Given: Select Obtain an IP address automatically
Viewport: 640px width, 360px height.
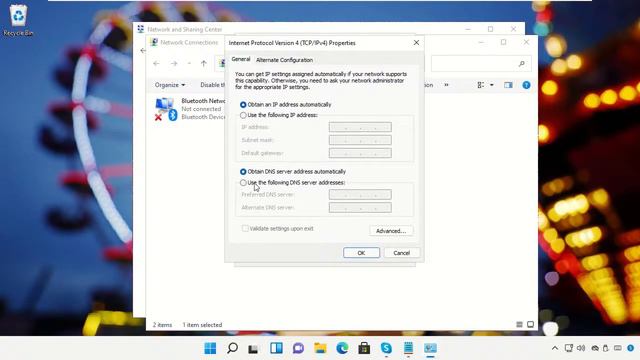Looking at the screenshot, I should [x=243, y=105].
